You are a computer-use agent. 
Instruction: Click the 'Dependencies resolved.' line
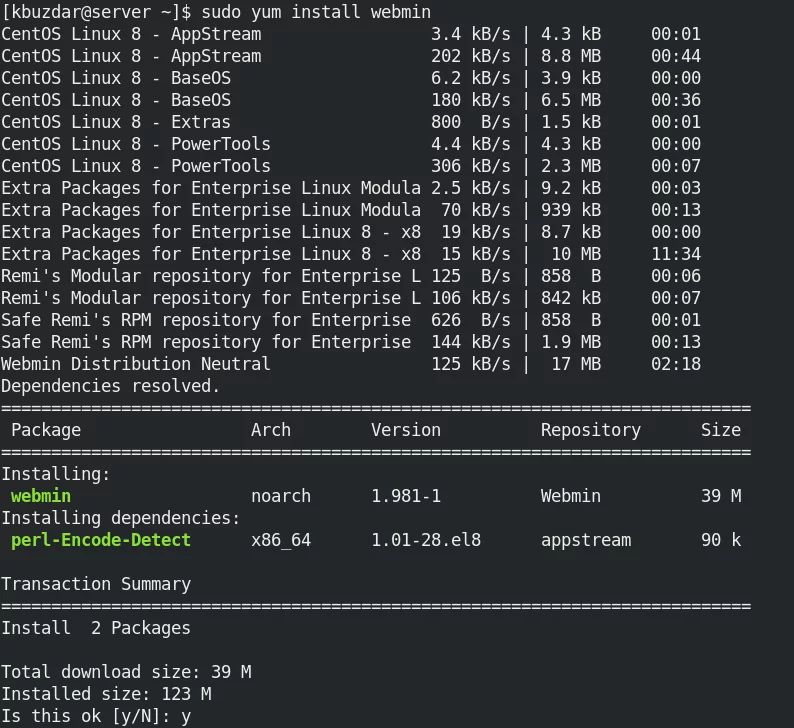point(110,386)
